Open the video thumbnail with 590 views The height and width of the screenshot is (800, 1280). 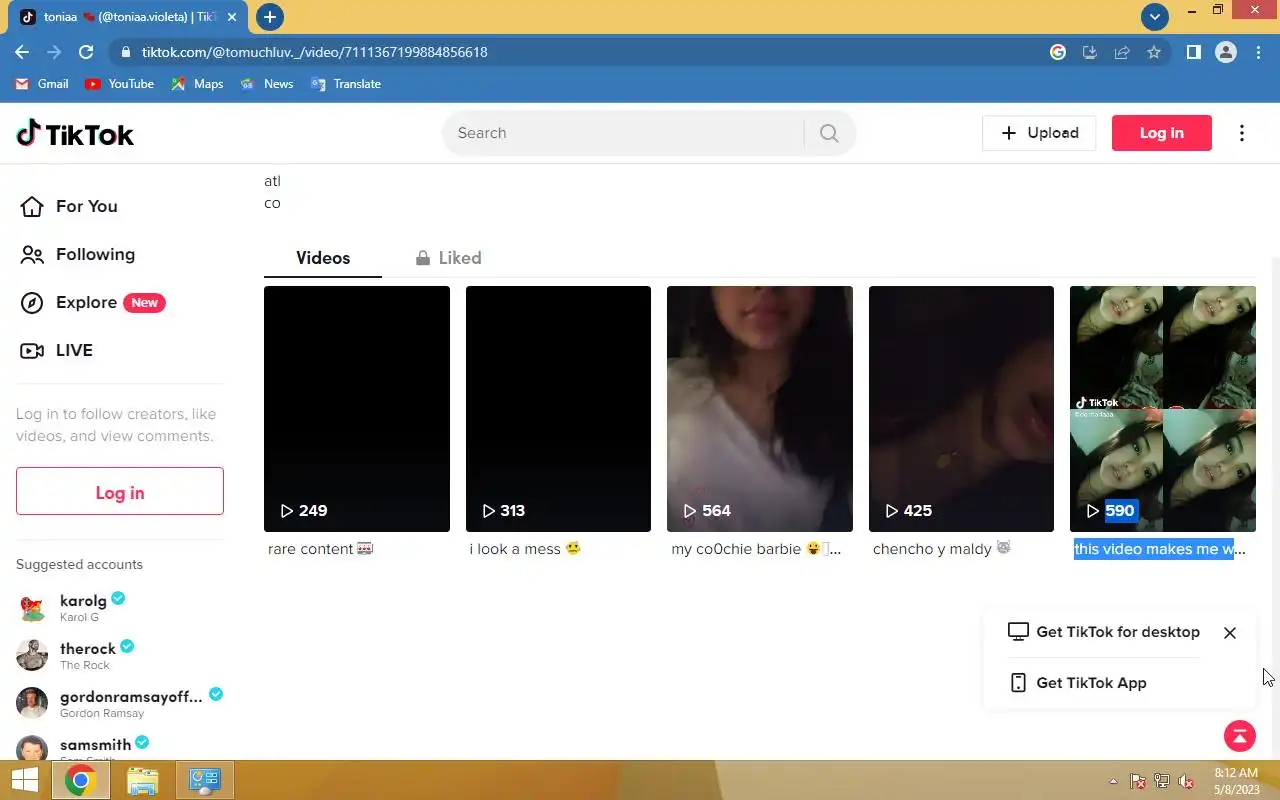click(x=1163, y=409)
